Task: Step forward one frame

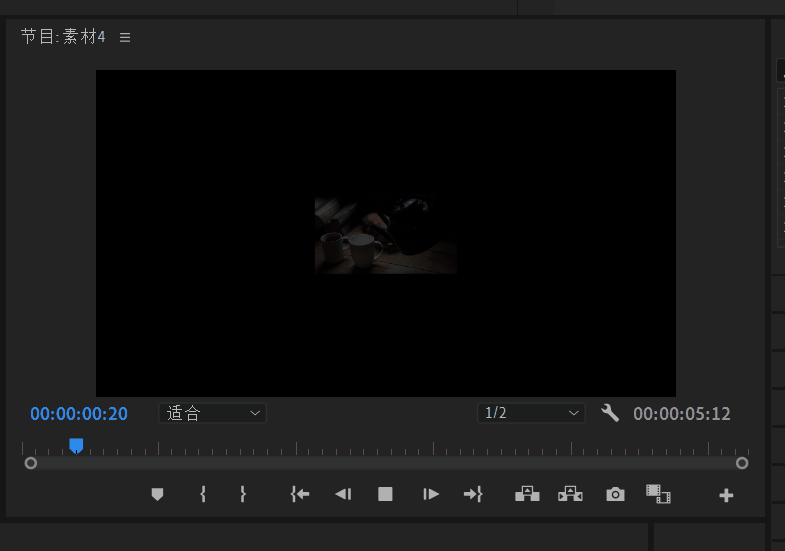Action: (x=430, y=494)
